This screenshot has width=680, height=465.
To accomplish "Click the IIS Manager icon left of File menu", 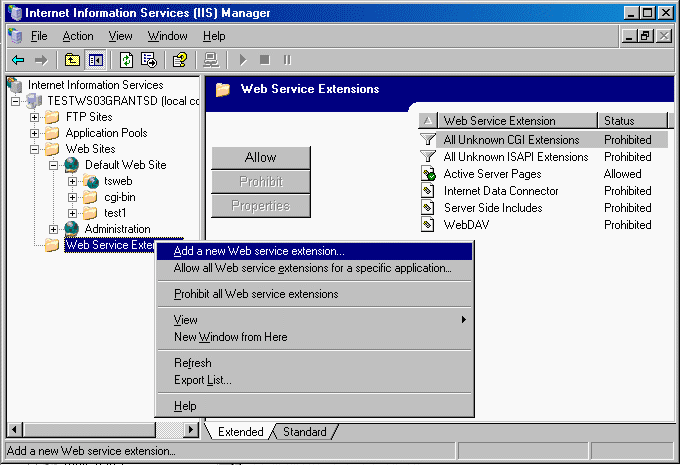I will [x=16, y=36].
